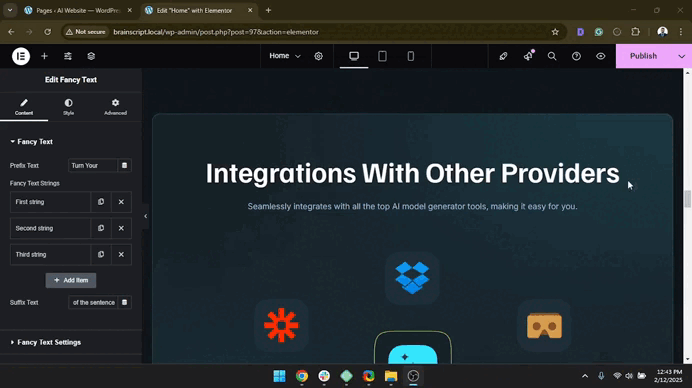Open page settings gear icon

tap(318, 56)
